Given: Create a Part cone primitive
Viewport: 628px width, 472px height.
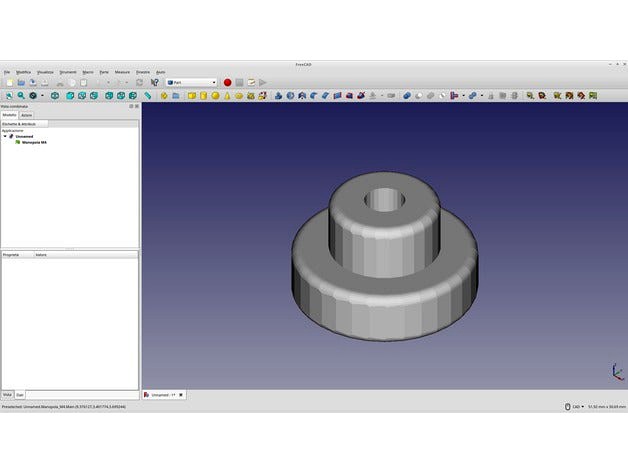Looking at the screenshot, I should [x=228, y=96].
